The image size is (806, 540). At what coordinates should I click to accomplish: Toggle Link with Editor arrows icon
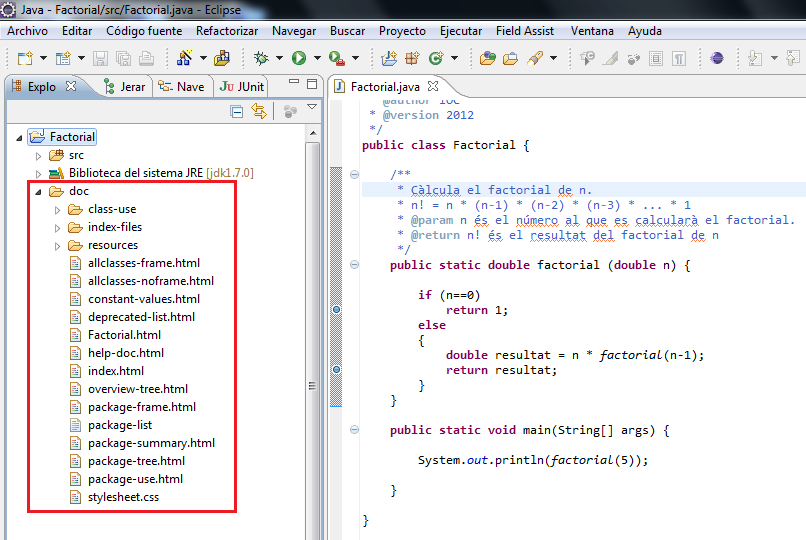point(259,111)
